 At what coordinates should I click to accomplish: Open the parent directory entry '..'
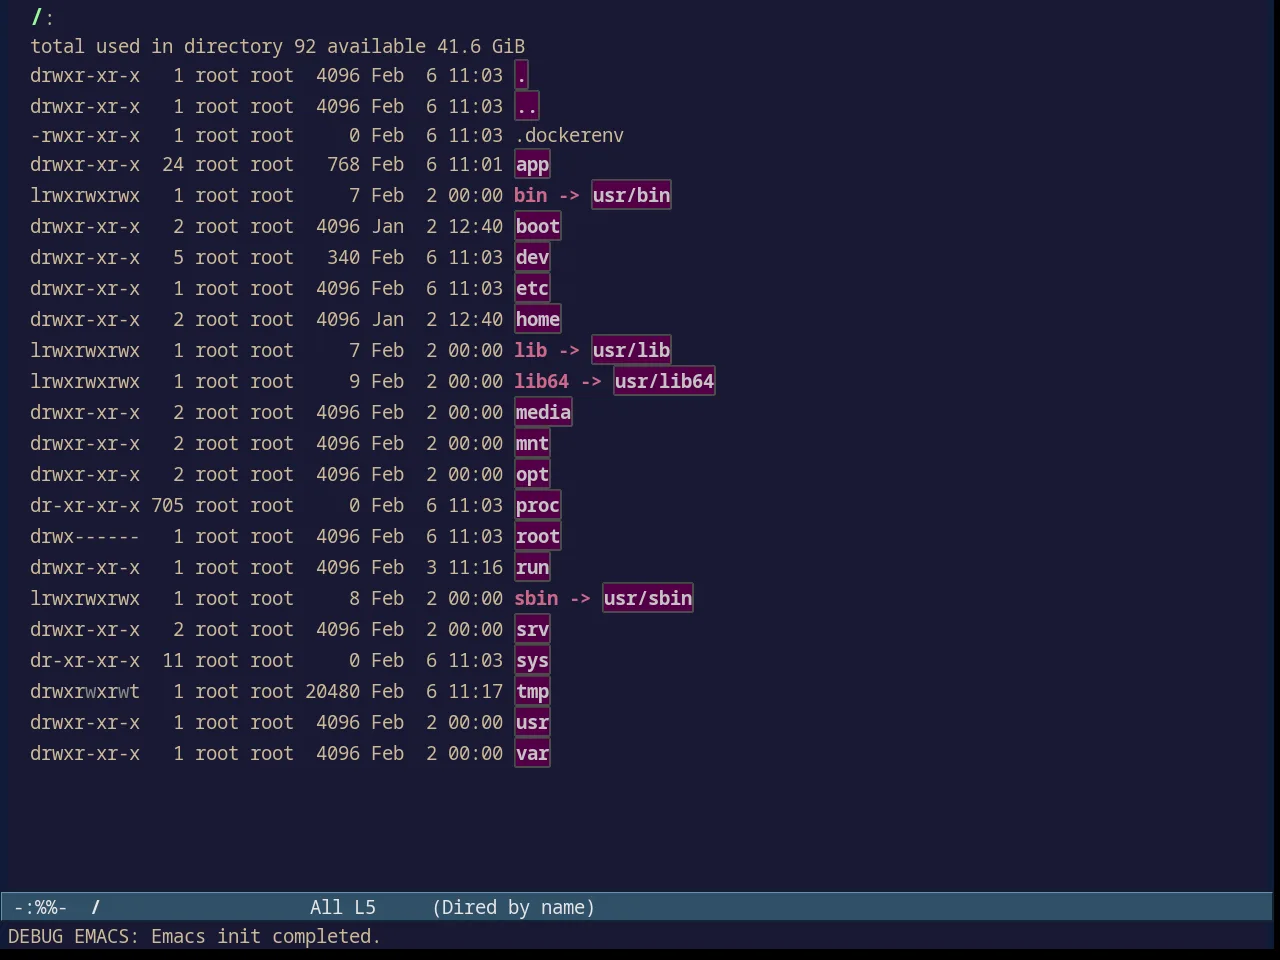click(527, 106)
